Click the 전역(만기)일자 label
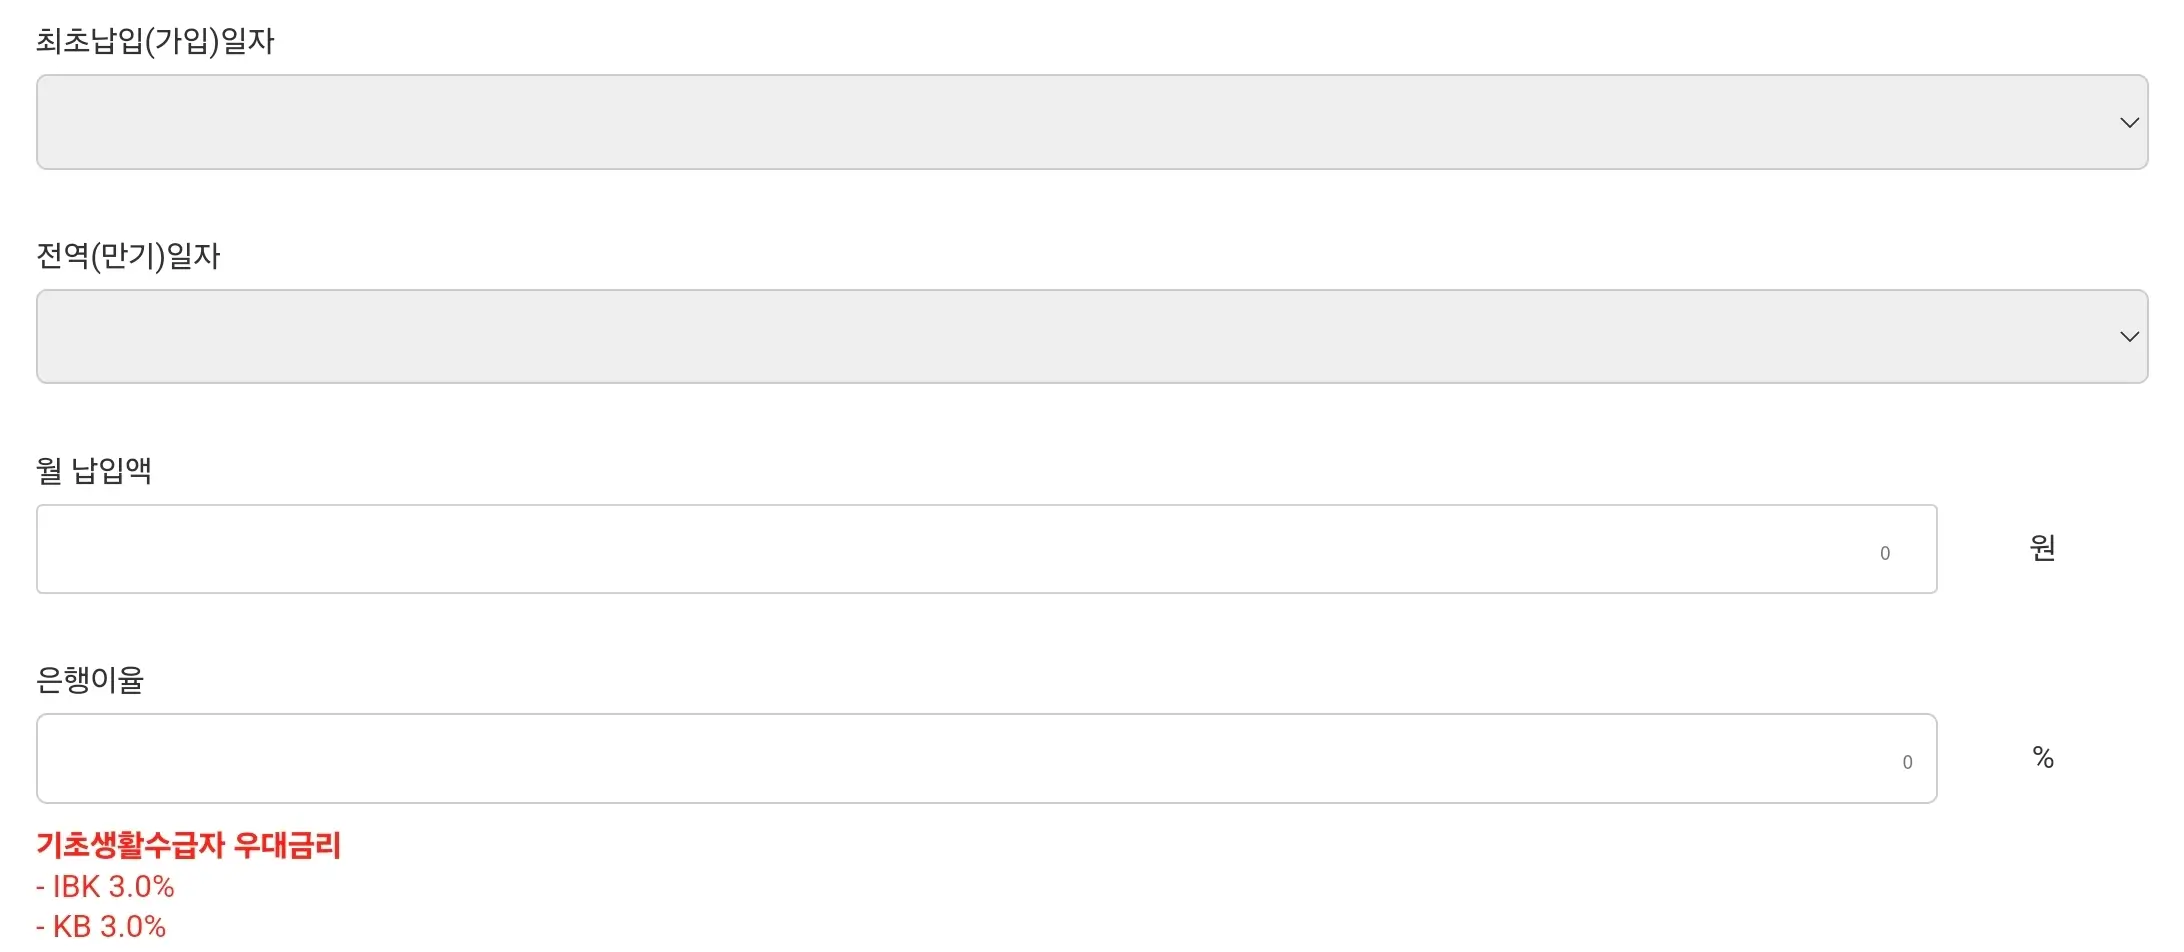This screenshot has width=2184, height=952. 128,256
